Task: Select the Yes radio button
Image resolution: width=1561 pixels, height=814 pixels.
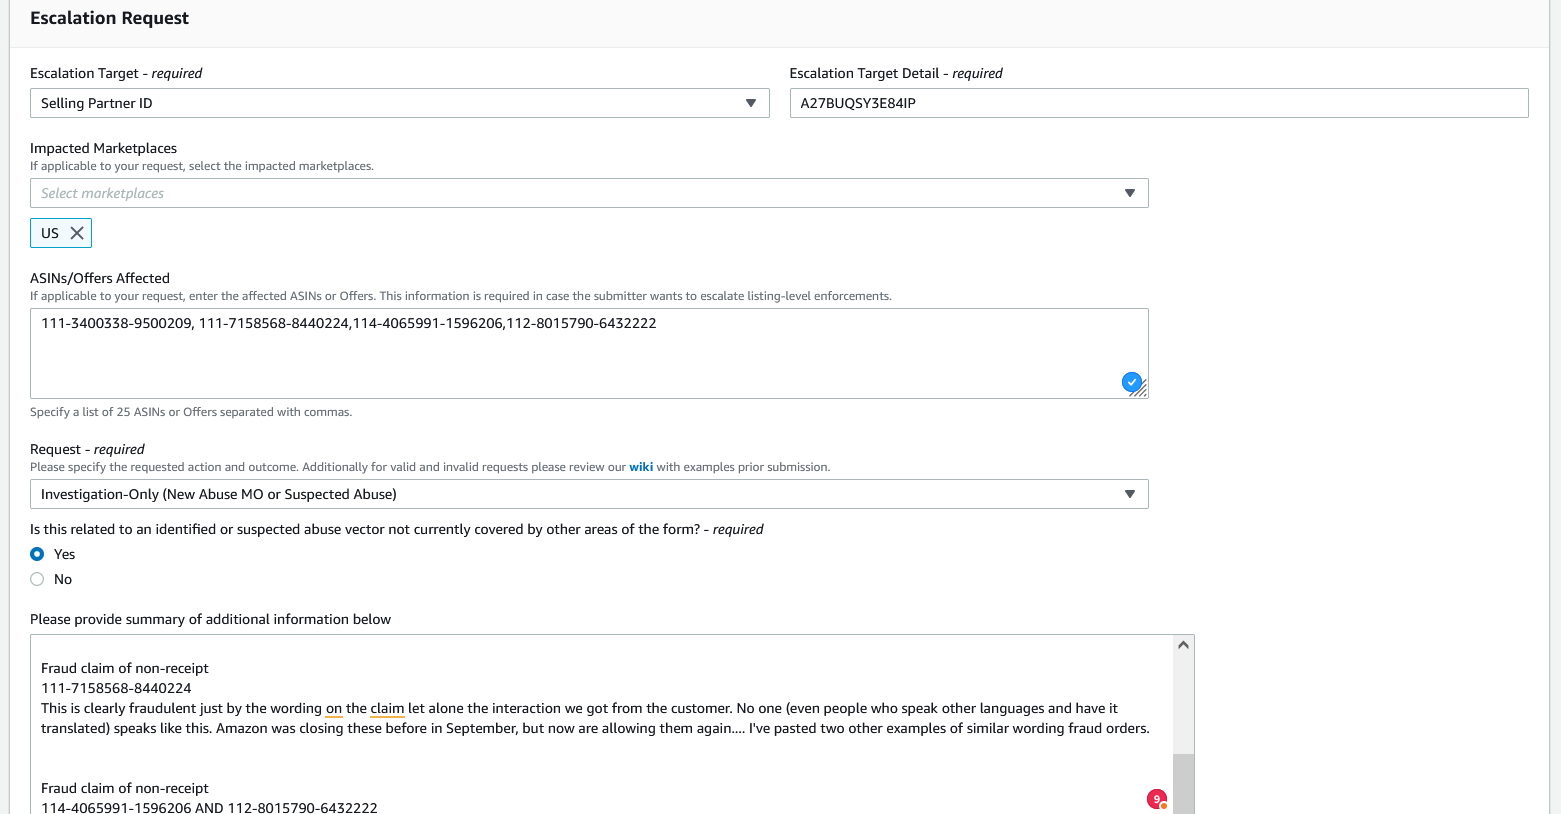Action: tap(37, 554)
